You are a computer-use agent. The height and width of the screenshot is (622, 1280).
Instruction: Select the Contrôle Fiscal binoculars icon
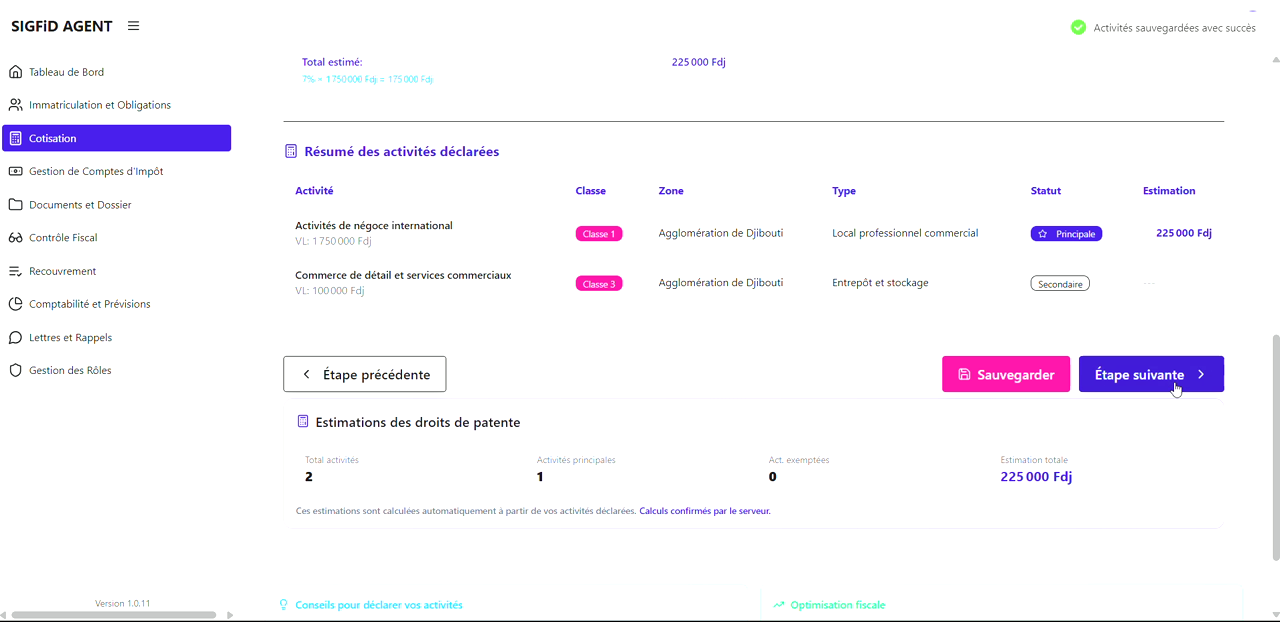14,237
